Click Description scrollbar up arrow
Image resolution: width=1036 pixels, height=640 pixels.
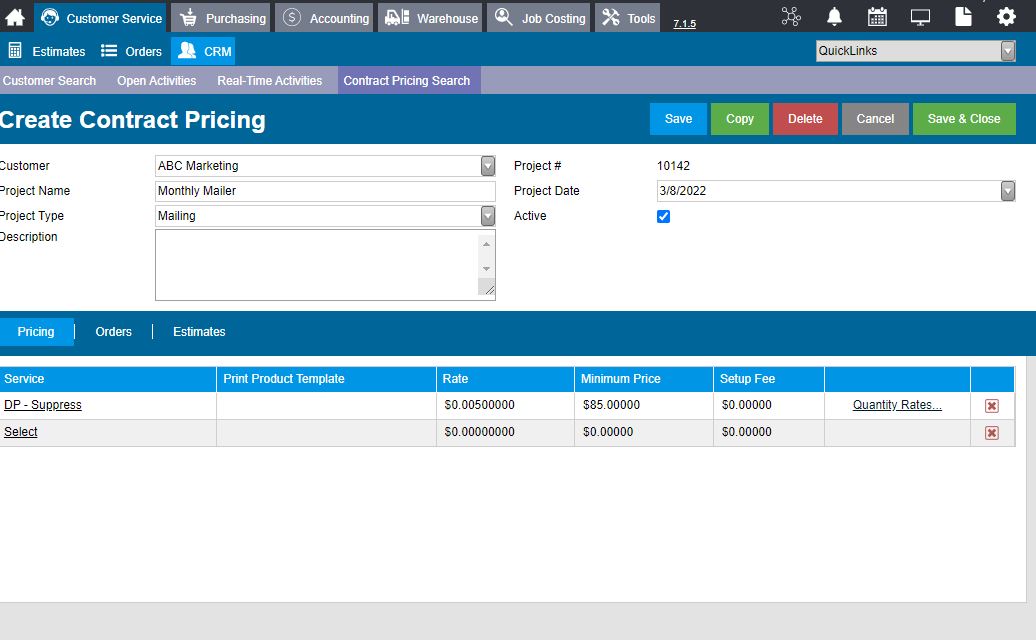coord(486,244)
